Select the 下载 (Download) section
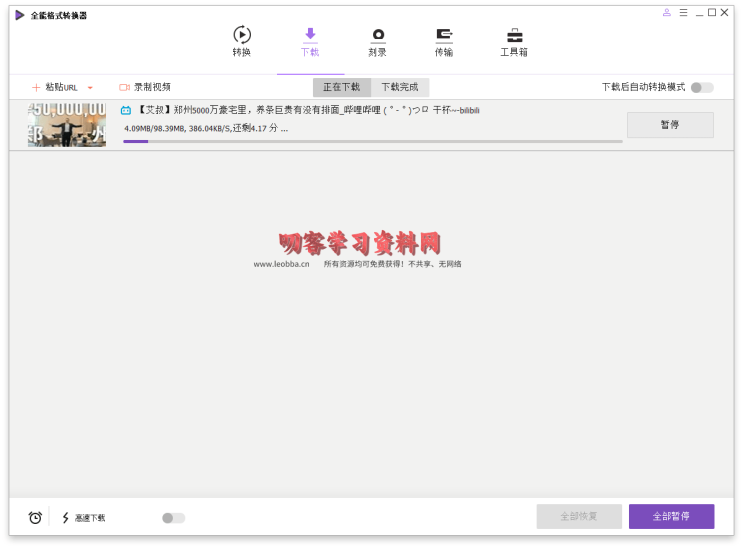743x550 pixels. pos(310,41)
